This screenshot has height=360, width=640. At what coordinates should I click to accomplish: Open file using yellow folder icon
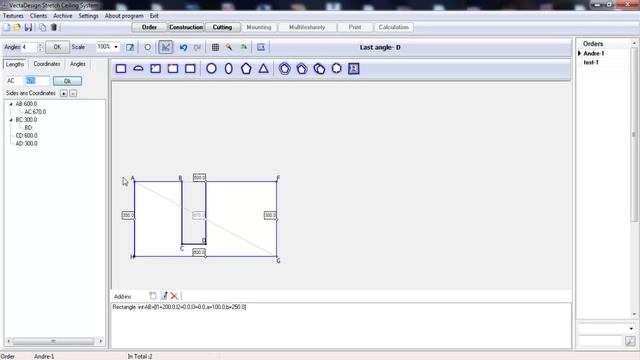coord(17,27)
